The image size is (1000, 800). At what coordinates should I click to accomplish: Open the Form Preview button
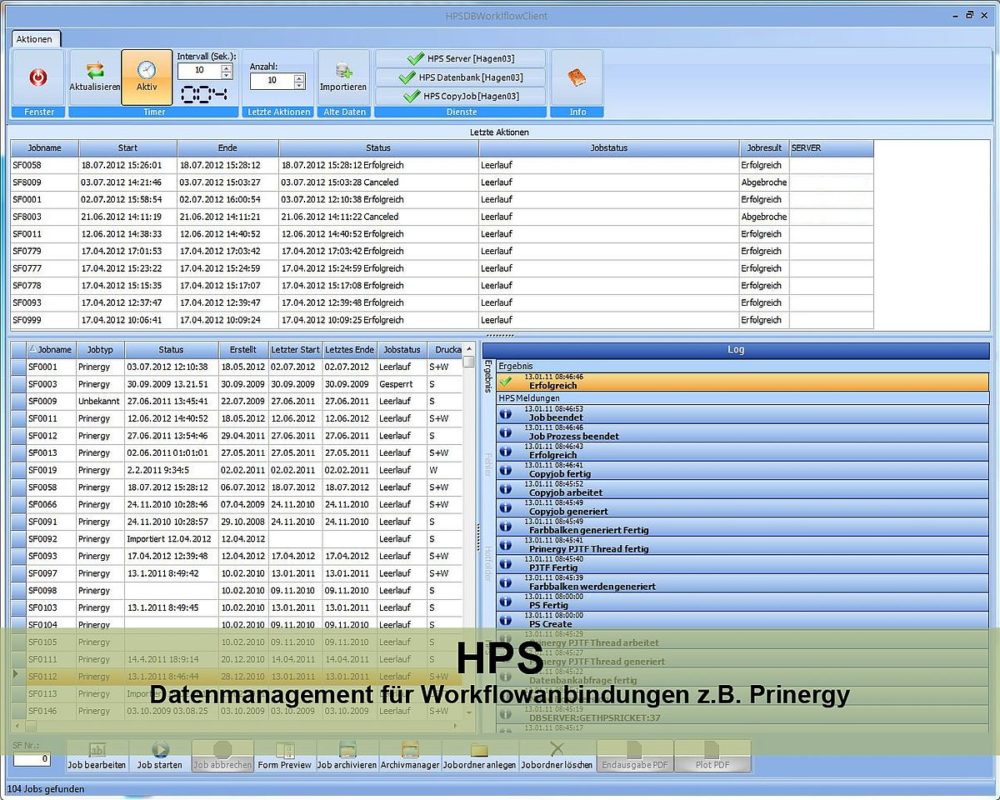(284, 756)
